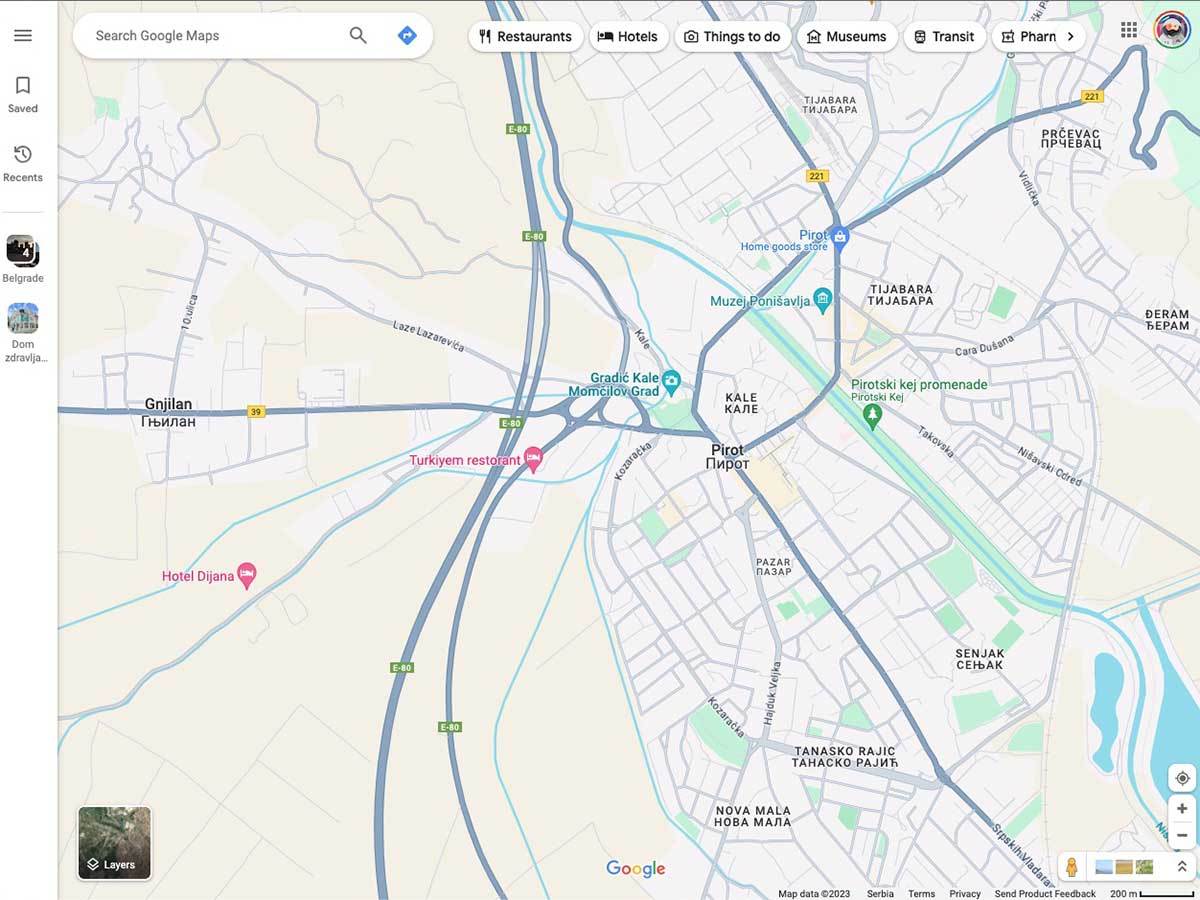Image resolution: width=1200 pixels, height=900 pixels.
Task: Toggle the Layers panel open
Action: point(114,843)
